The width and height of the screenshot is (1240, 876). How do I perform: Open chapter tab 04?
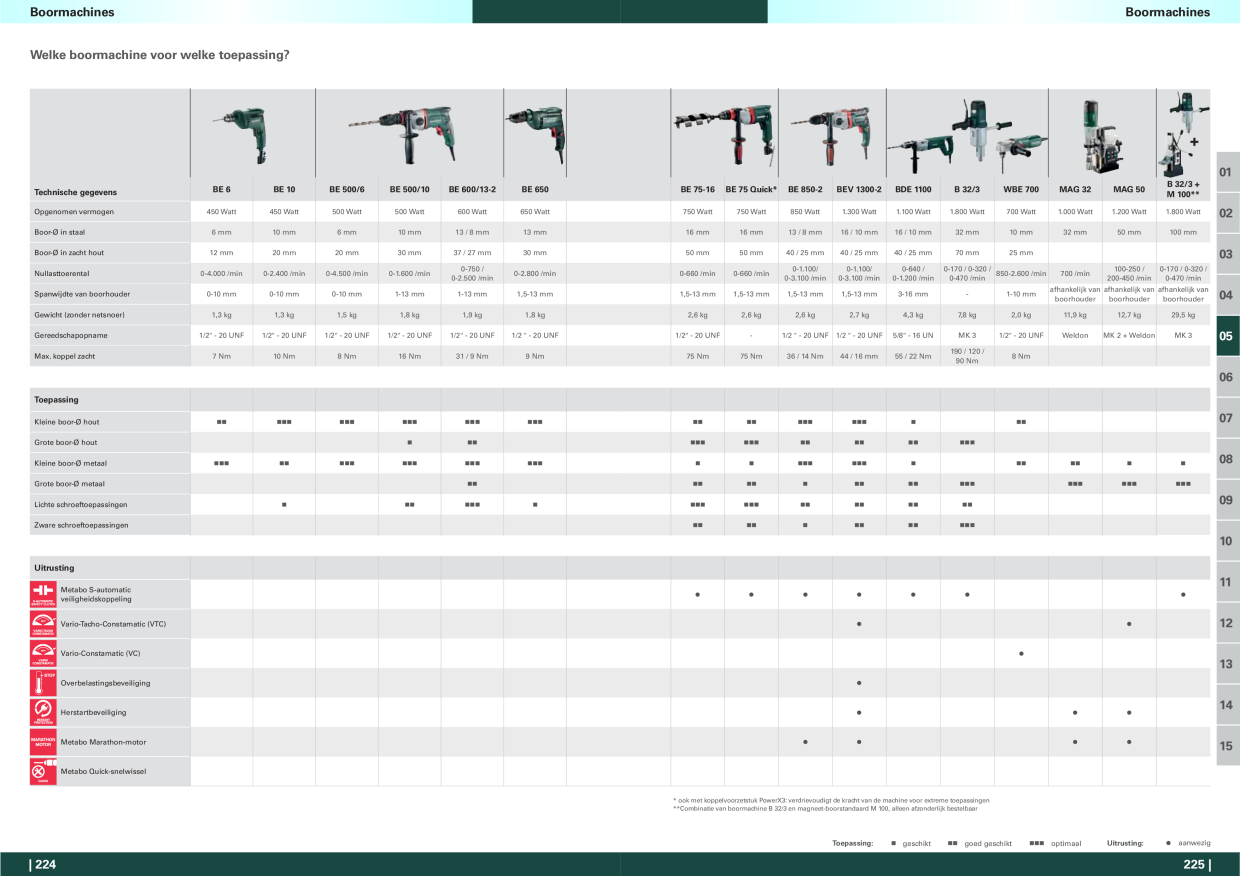[1228, 295]
